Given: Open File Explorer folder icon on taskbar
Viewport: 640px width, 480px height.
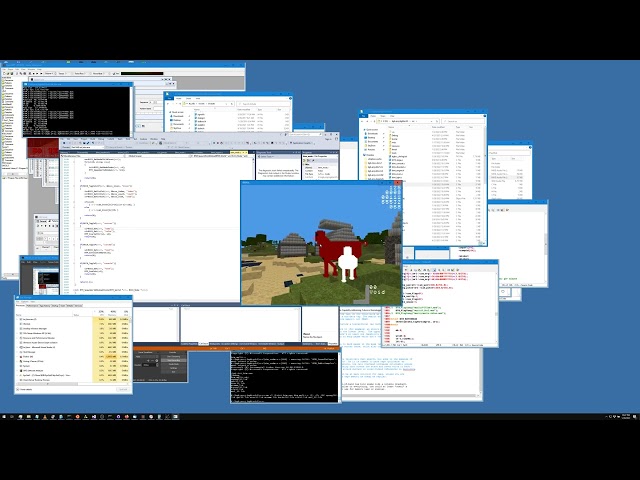Looking at the screenshot, I should pos(29,417).
